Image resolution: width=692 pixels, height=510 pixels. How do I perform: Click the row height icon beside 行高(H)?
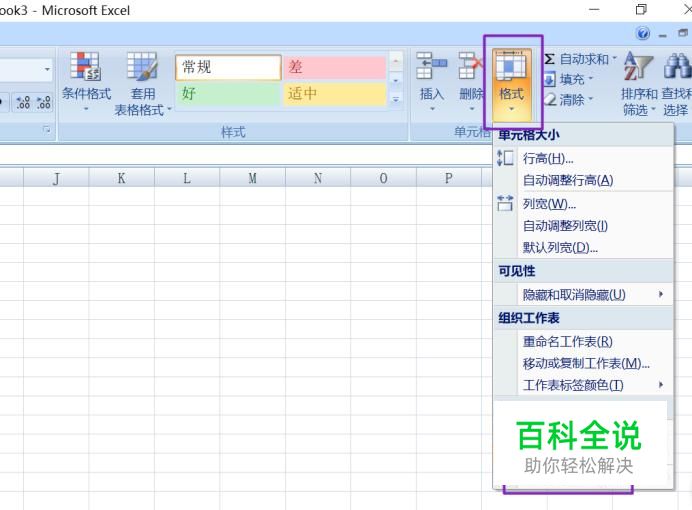tap(505, 158)
